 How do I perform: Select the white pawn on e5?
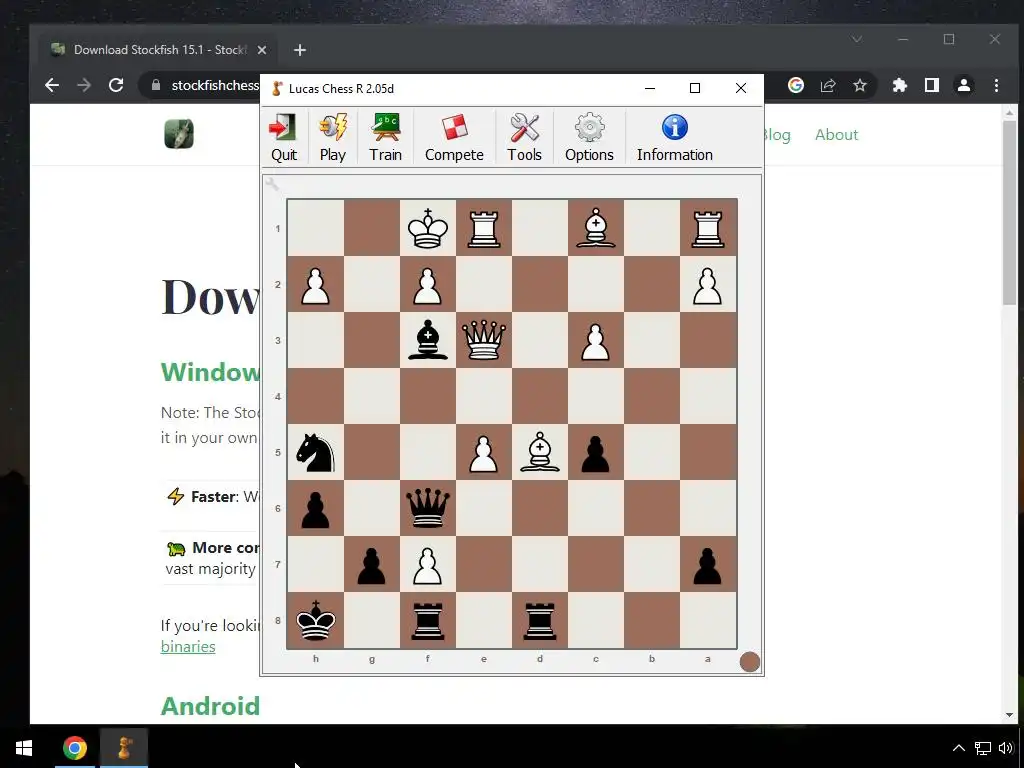[x=484, y=453]
